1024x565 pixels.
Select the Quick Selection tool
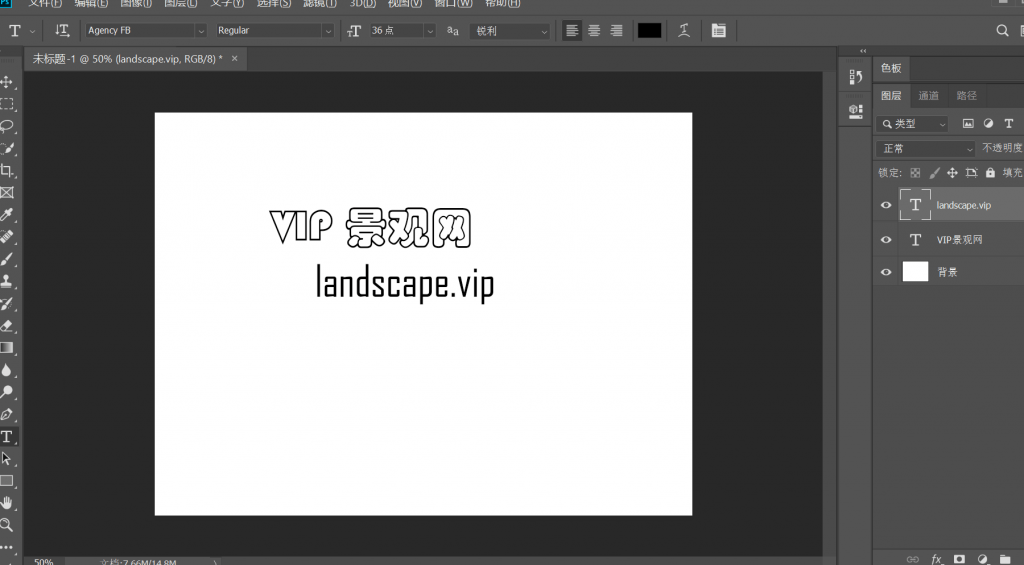click(x=7, y=148)
